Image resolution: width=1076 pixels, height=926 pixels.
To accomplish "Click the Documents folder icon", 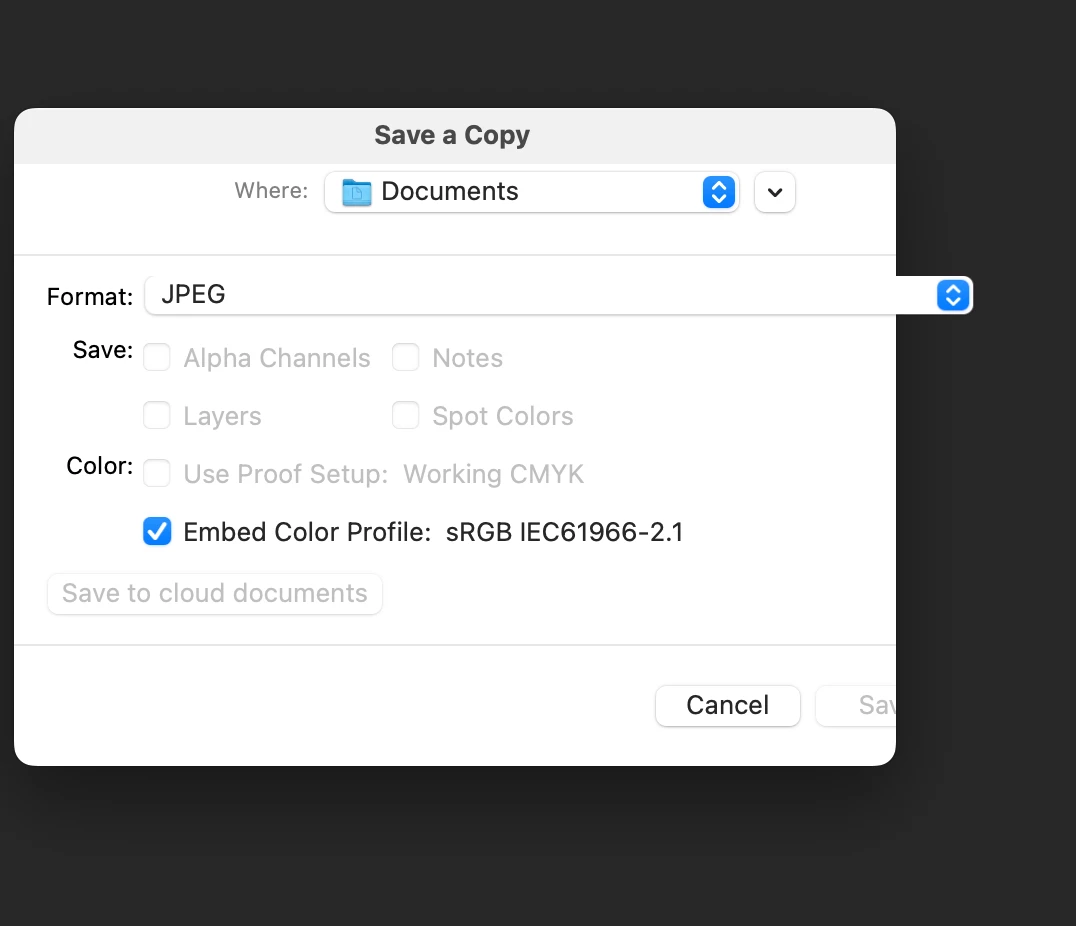I will [356, 192].
